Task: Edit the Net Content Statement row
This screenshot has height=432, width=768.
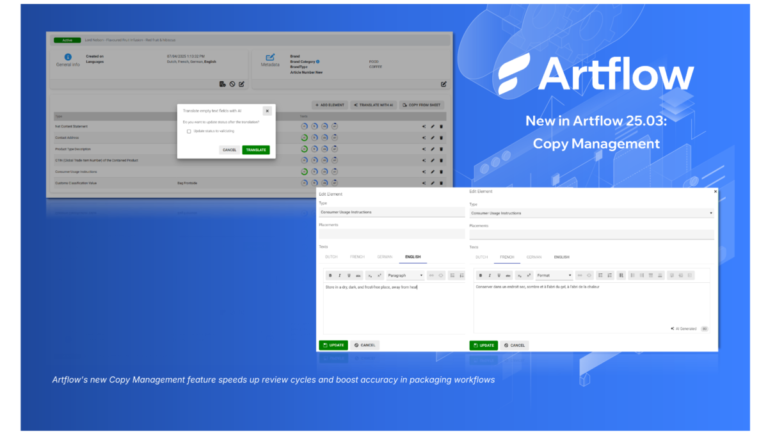Action: 432,126
